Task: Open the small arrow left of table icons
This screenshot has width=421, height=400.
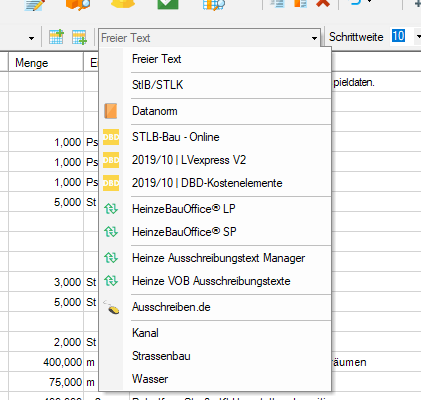Action: coord(31,38)
